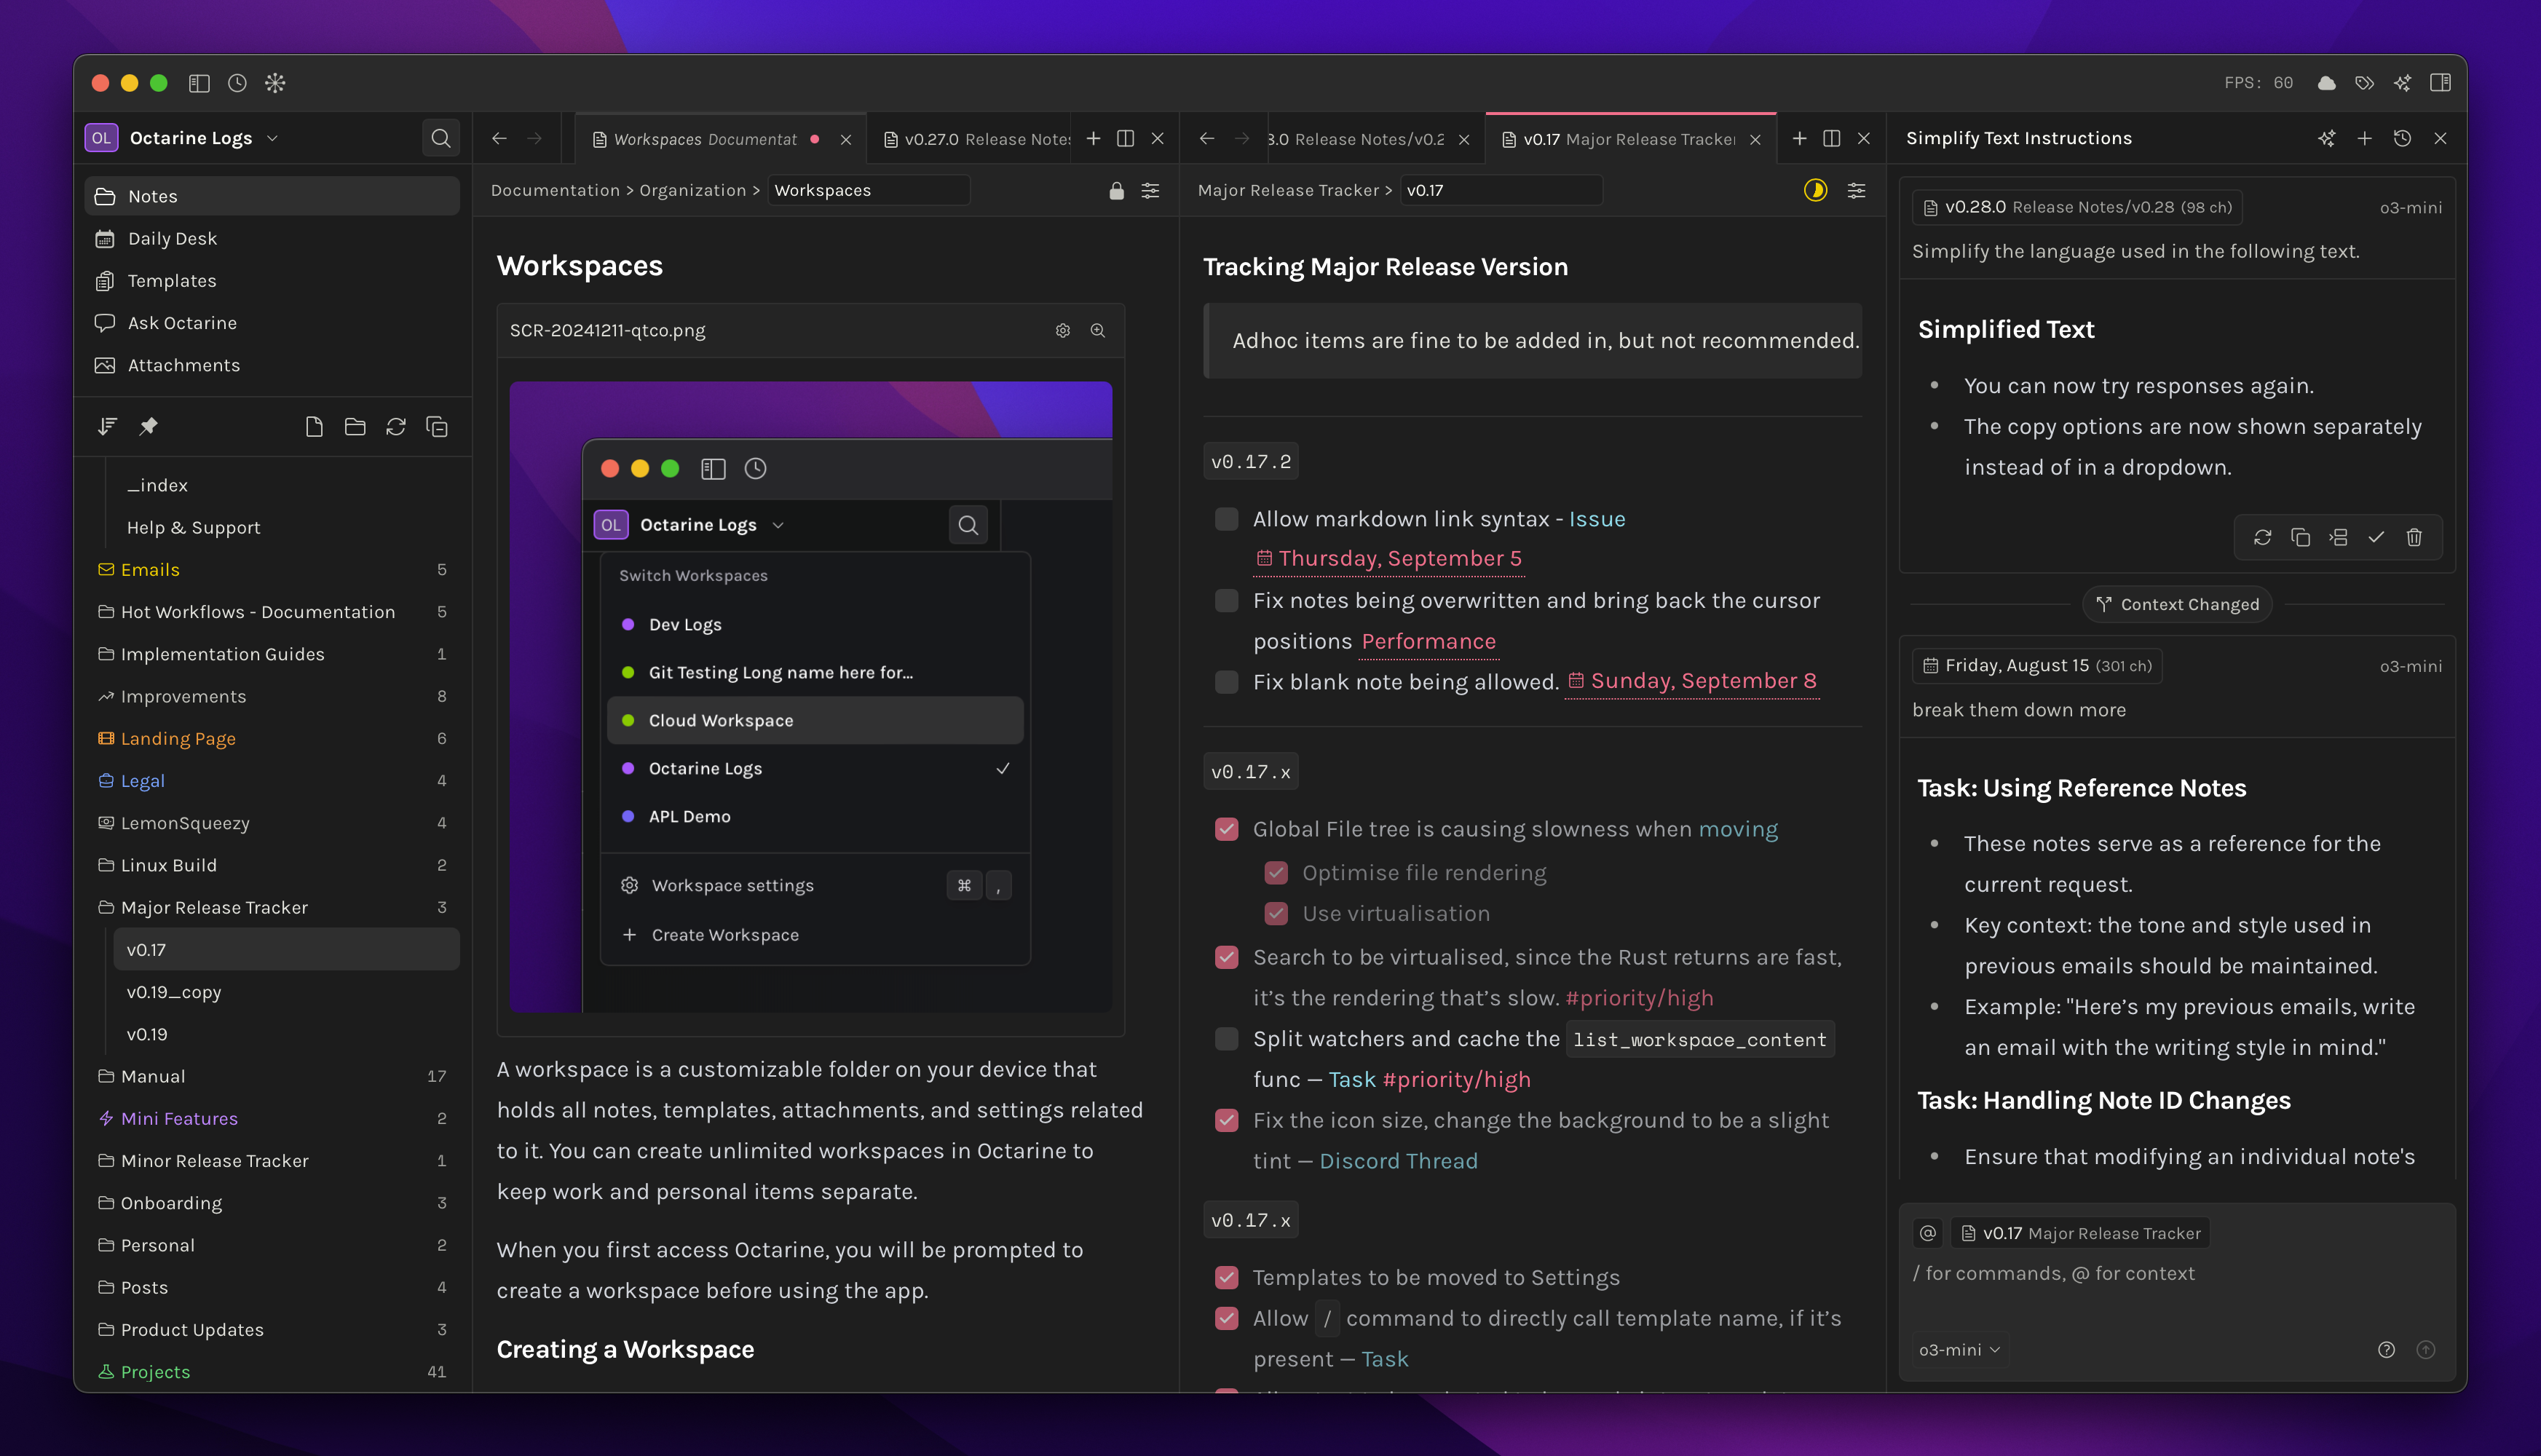Split the left editor pane
Image resolution: width=2541 pixels, height=1456 pixels.
click(x=1125, y=139)
